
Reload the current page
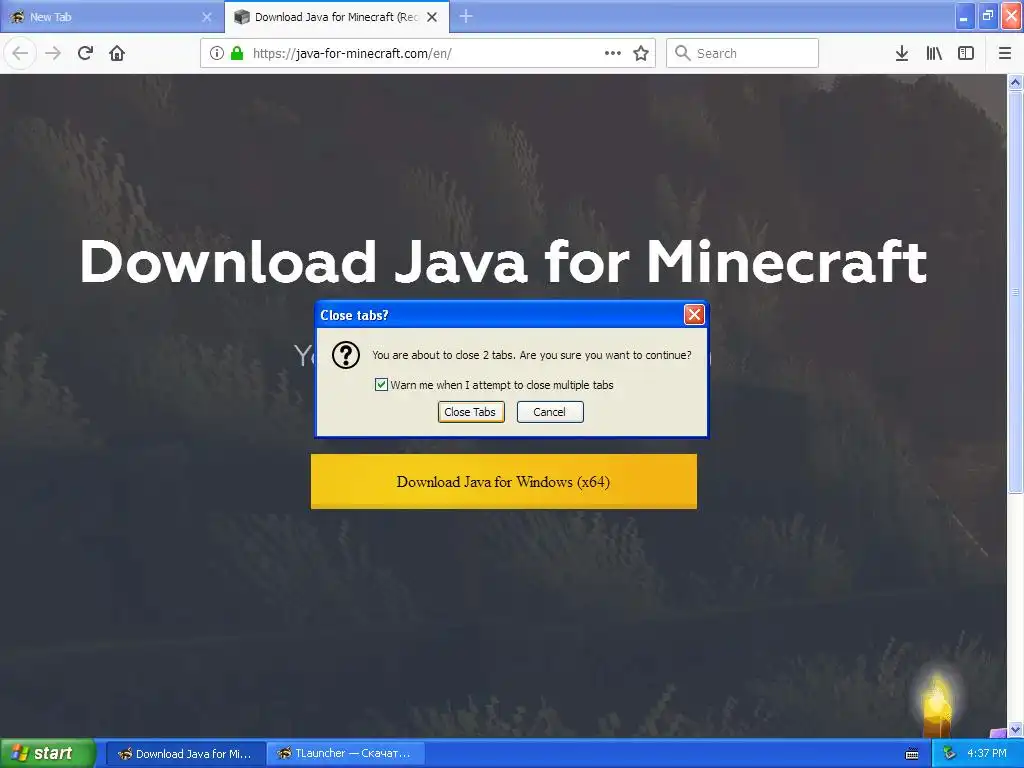coord(85,53)
